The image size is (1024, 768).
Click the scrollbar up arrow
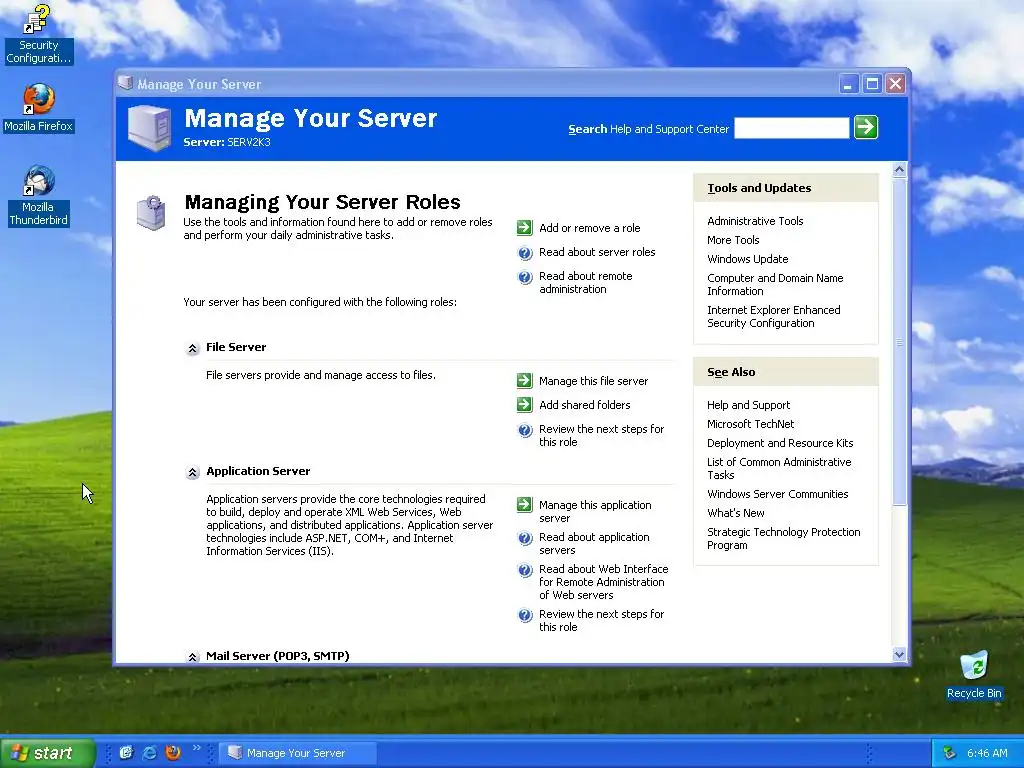899,170
